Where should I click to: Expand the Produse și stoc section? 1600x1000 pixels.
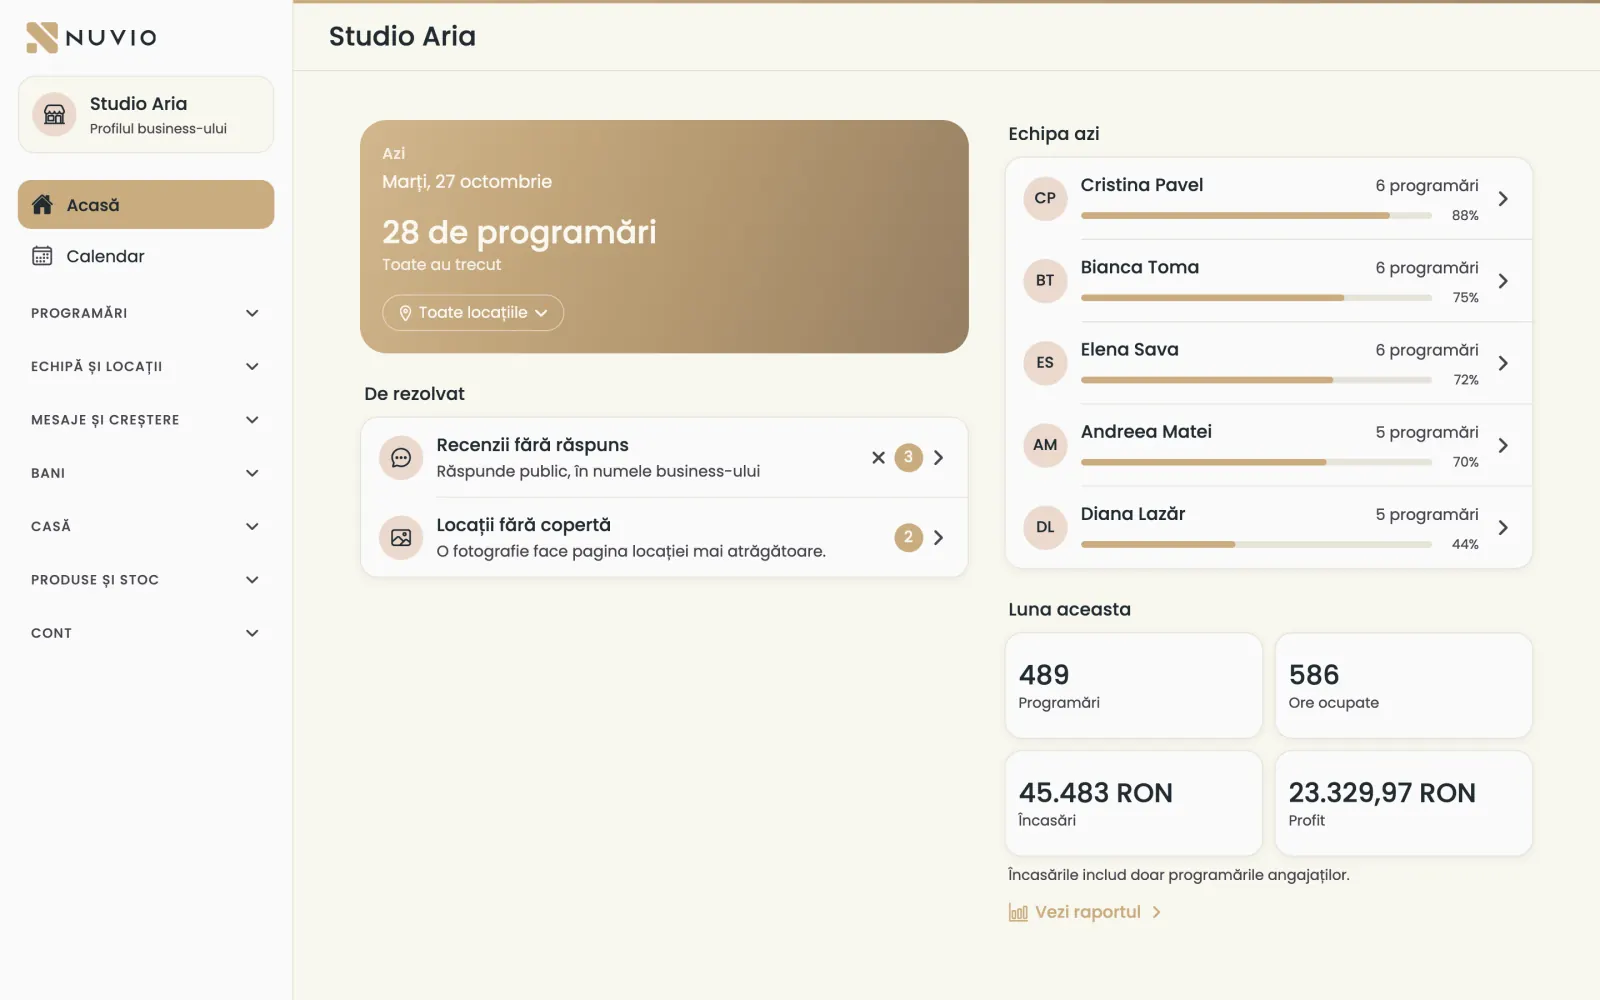tap(146, 580)
